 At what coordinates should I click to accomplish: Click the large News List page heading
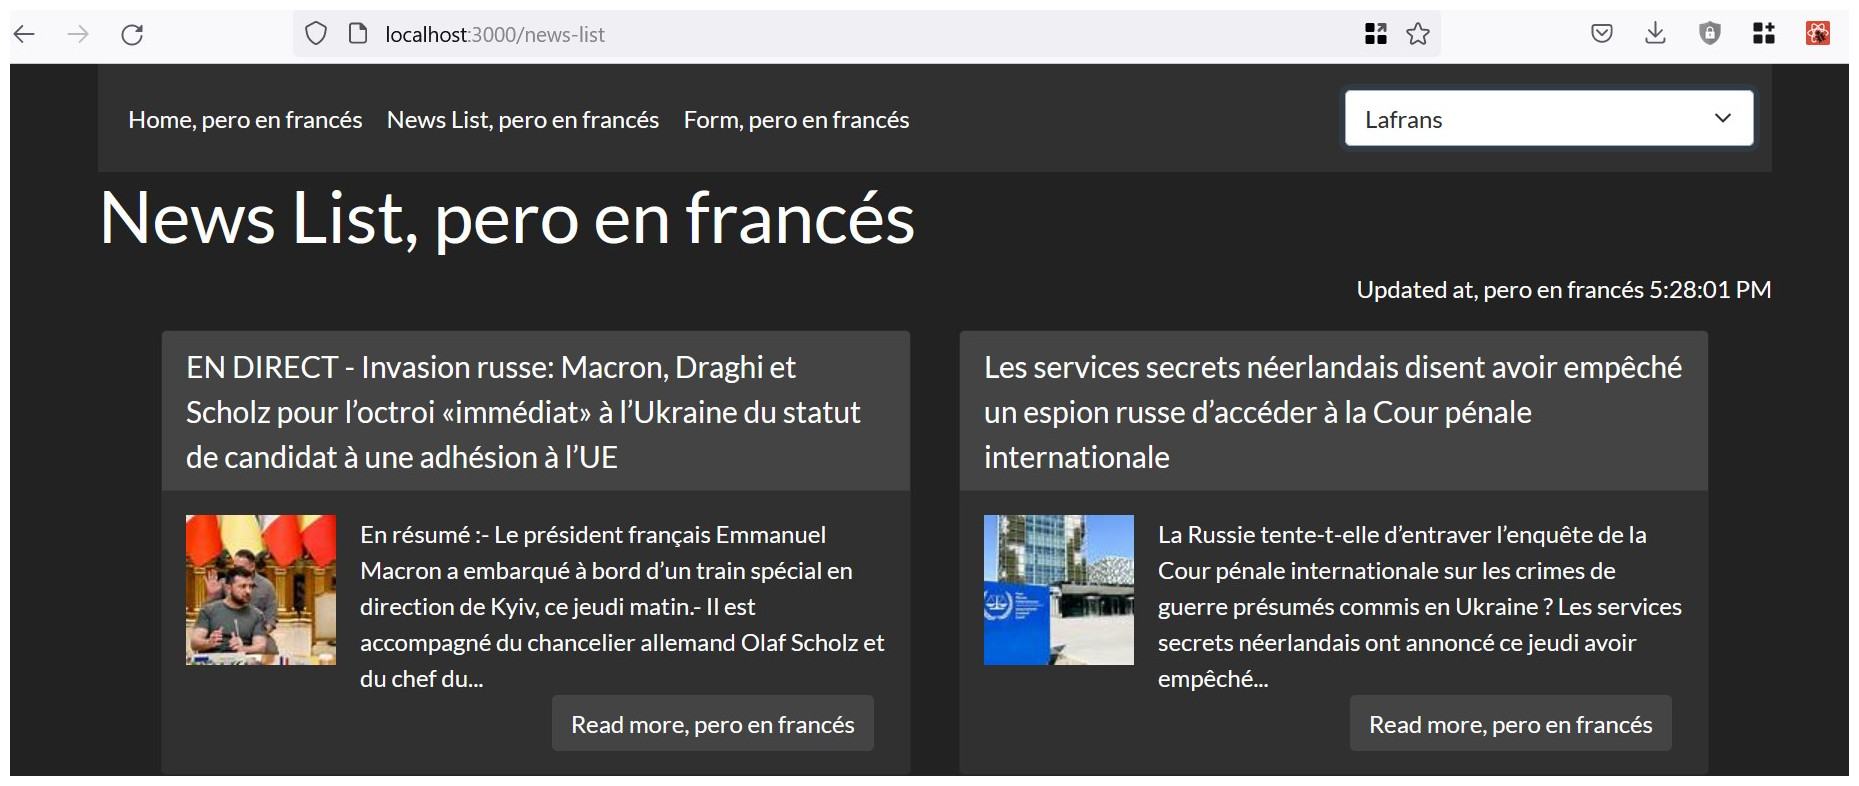point(507,218)
